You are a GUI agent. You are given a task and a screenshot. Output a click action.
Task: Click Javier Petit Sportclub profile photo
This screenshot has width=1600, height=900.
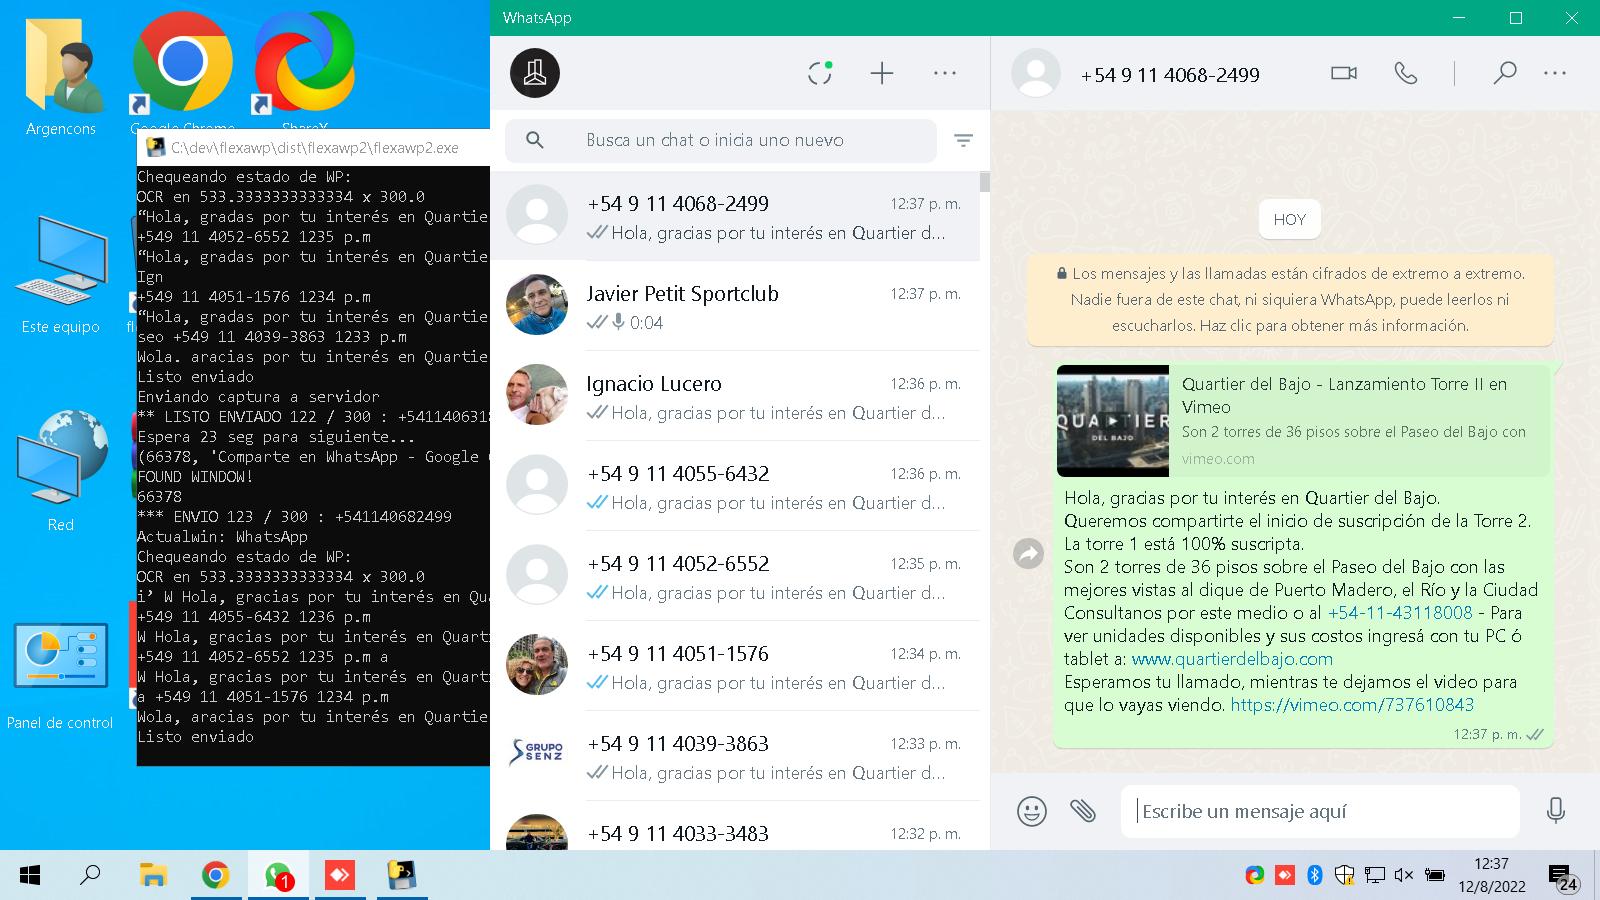[537, 304]
